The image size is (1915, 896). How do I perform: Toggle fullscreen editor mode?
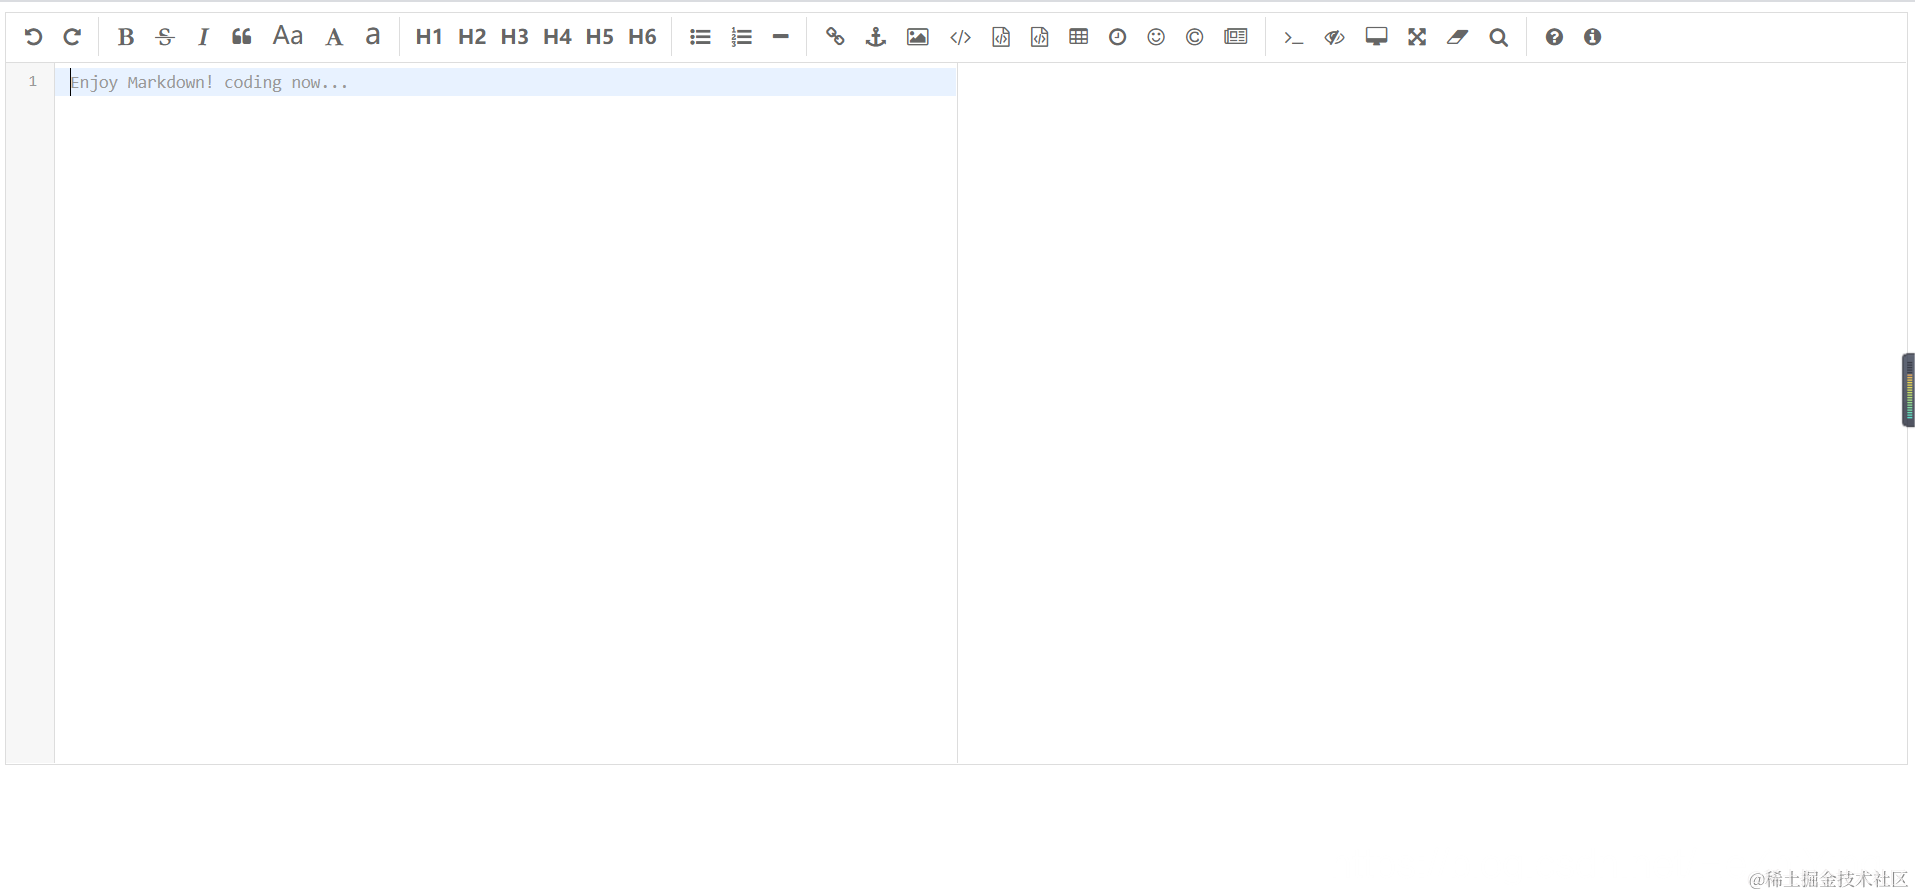coord(1417,37)
